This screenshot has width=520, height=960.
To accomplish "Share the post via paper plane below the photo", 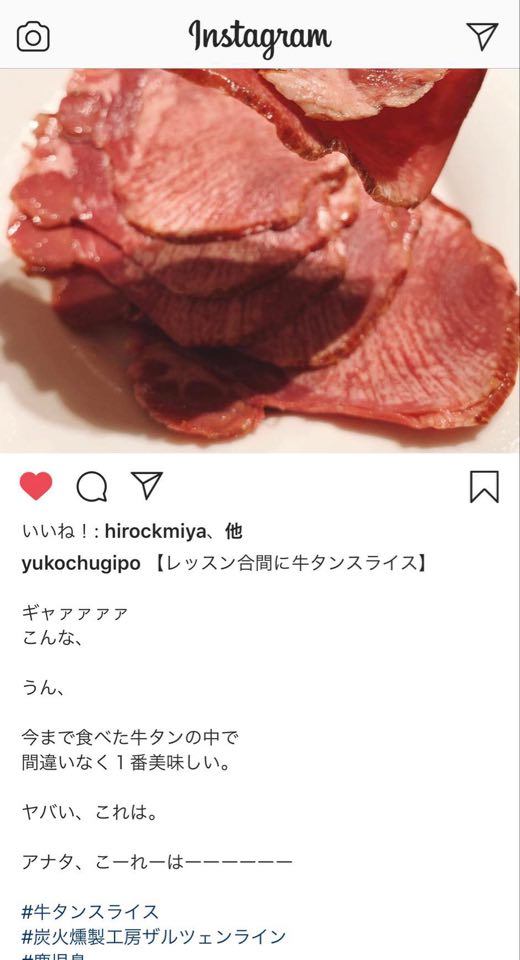I will click(x=147, y=486).
